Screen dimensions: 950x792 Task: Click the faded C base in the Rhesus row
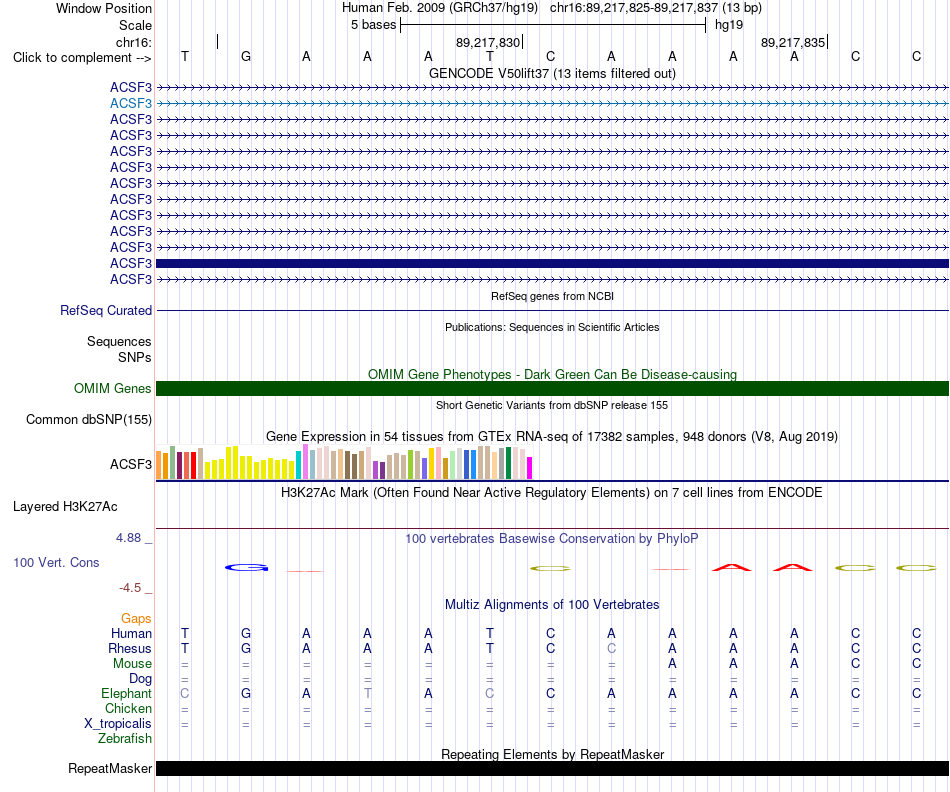pyautogui.click(x=611, y=648)
